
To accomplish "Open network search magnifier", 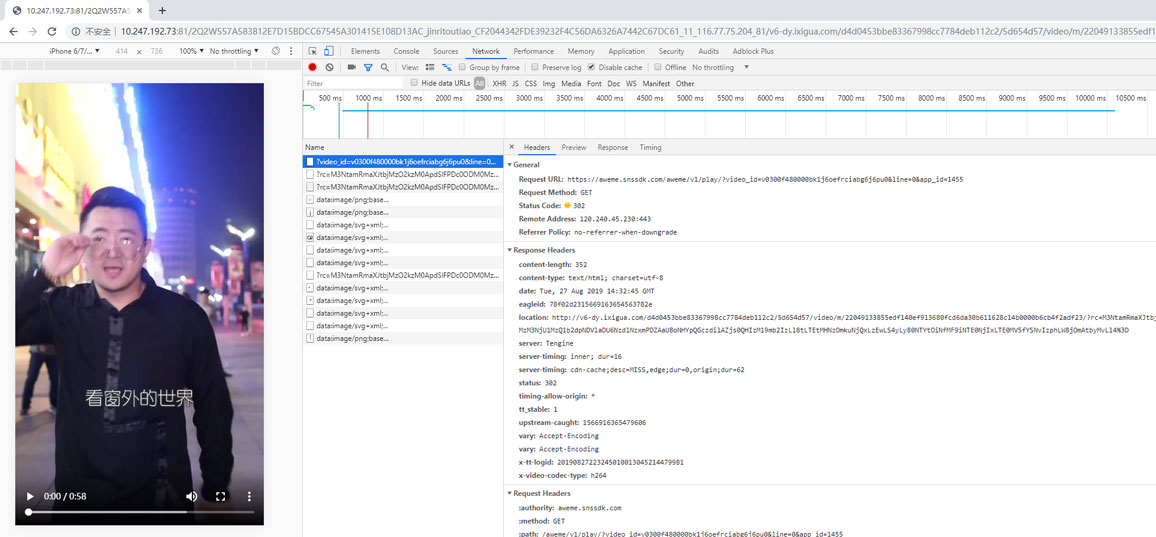I will (x=385, y=67).
